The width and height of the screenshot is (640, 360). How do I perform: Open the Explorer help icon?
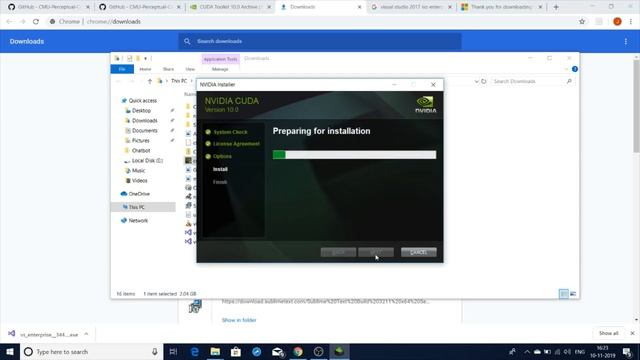click(575, 69)
